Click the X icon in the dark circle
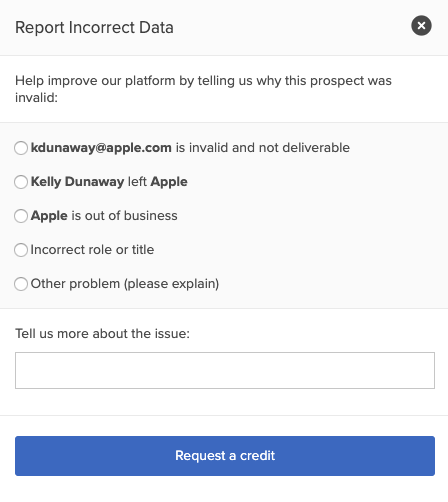 pyautogui.click(x=421, y=26)
